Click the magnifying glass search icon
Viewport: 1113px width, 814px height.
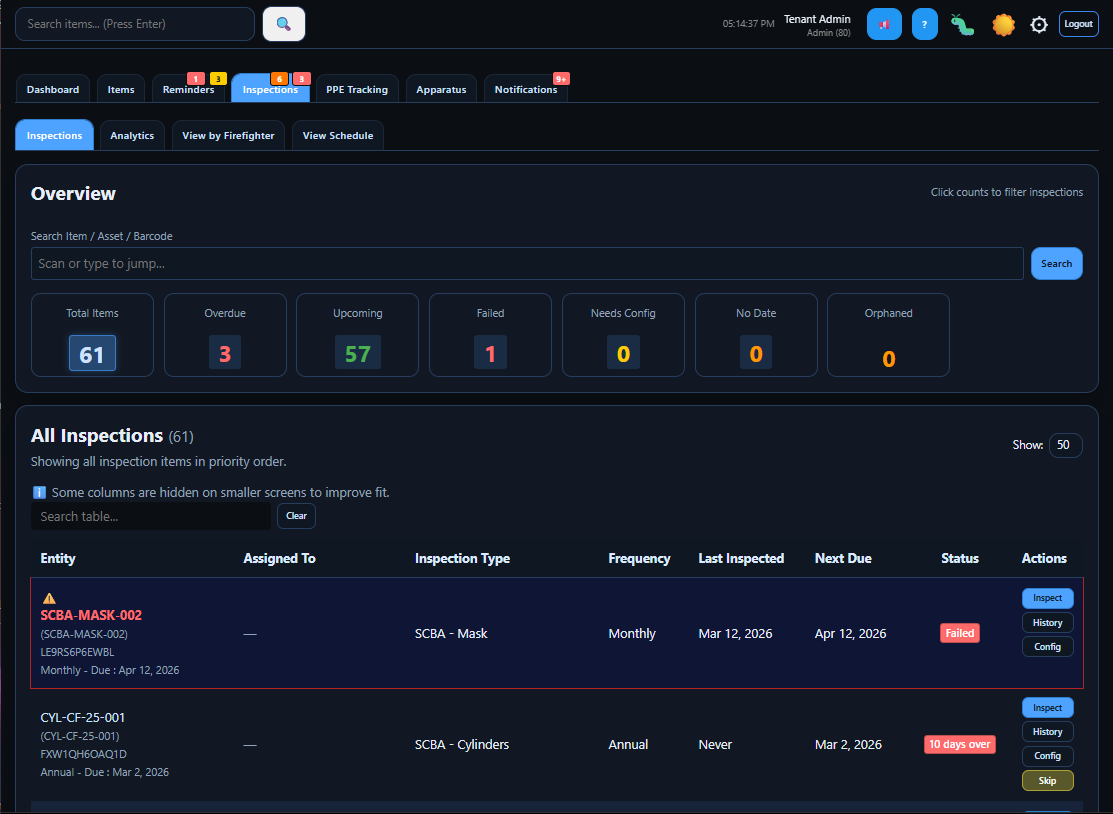tap(283, 24)
